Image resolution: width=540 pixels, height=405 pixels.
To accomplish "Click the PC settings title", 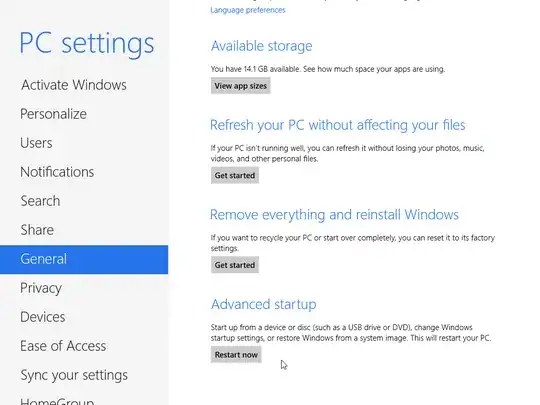I will pos(87,44).
